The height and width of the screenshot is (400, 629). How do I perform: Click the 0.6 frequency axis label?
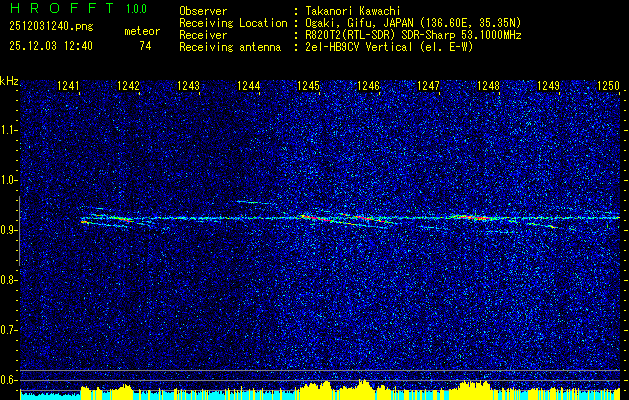[7, 380]
